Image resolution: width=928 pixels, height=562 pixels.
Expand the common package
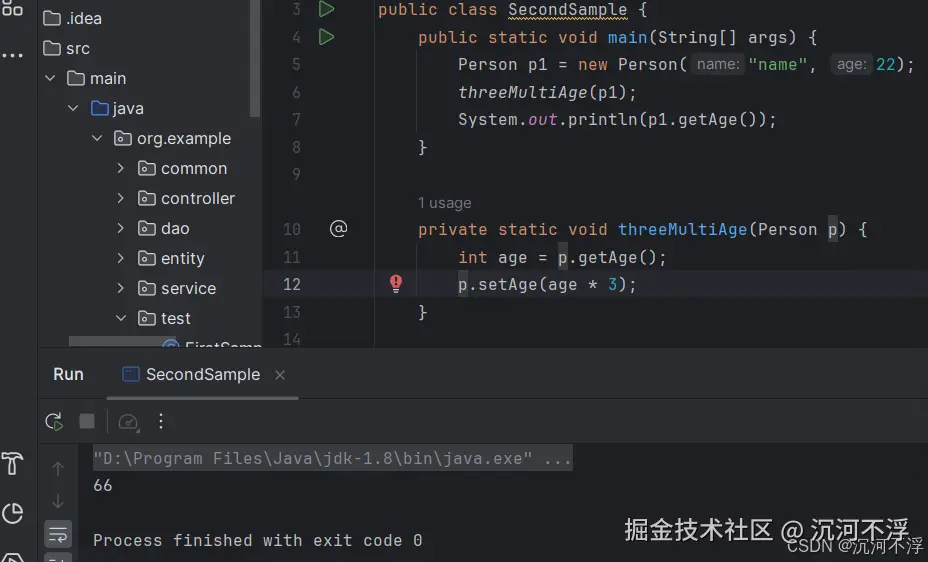(x=121, y=169)
